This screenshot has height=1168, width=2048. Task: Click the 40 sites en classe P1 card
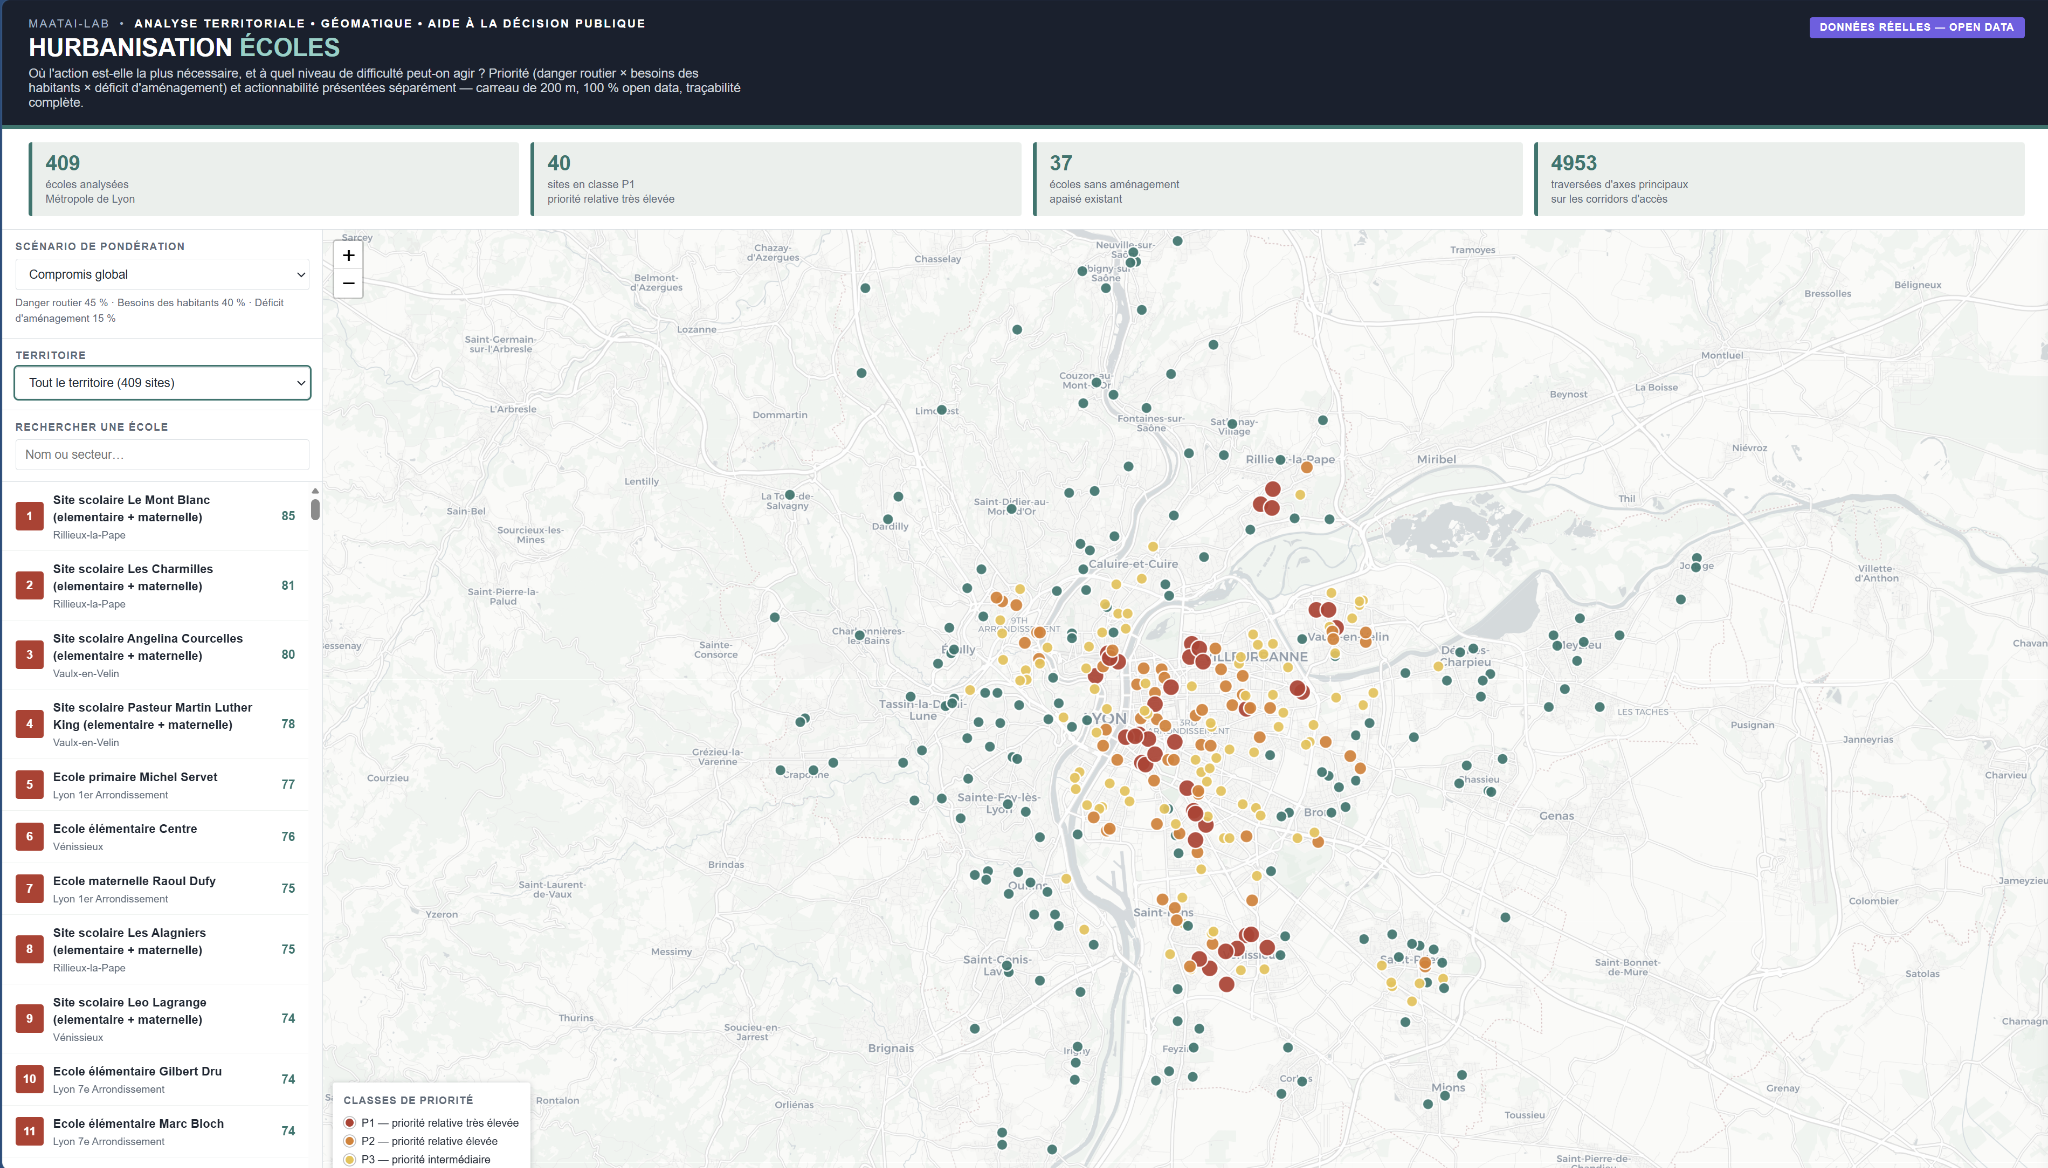click(x=776, y=179)
